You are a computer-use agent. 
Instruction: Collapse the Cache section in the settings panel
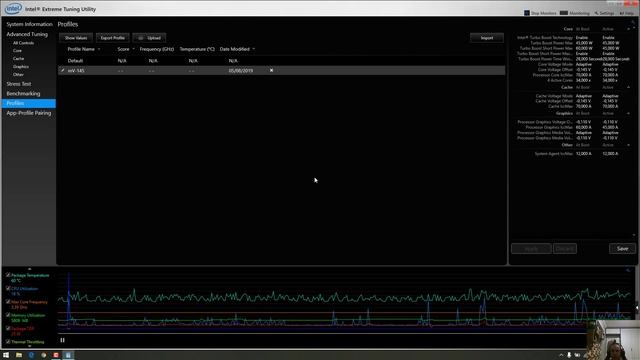(629, 87)
